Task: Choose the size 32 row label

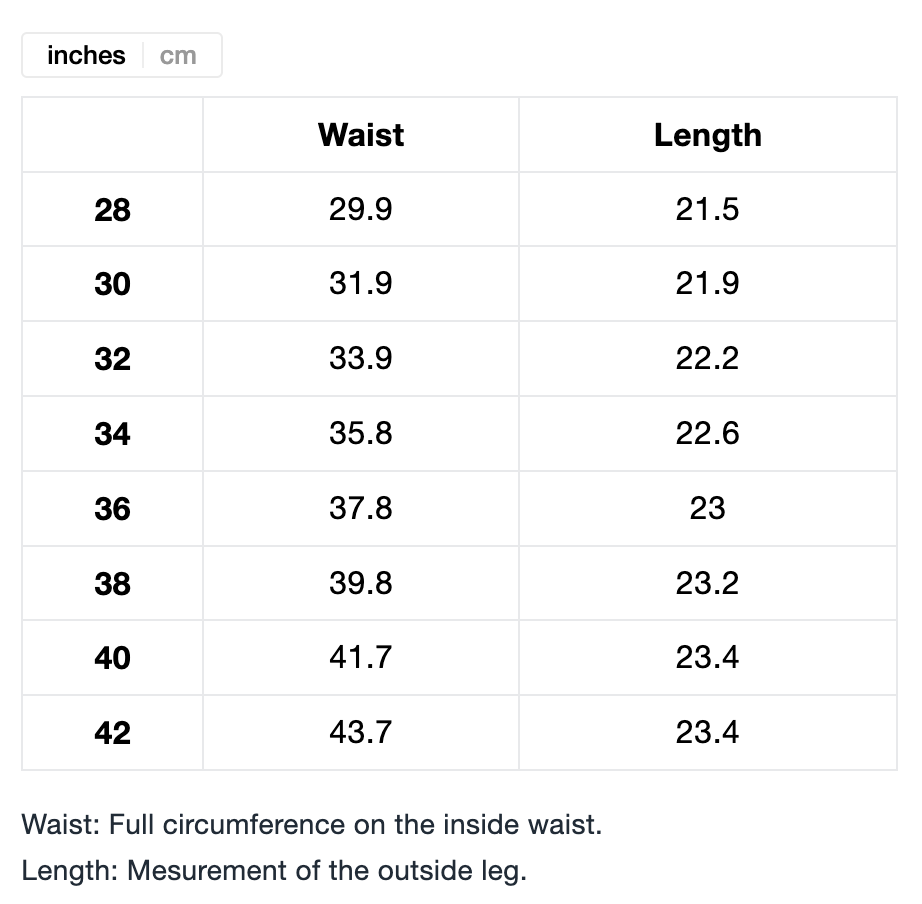Action: (x=112, y=359)
